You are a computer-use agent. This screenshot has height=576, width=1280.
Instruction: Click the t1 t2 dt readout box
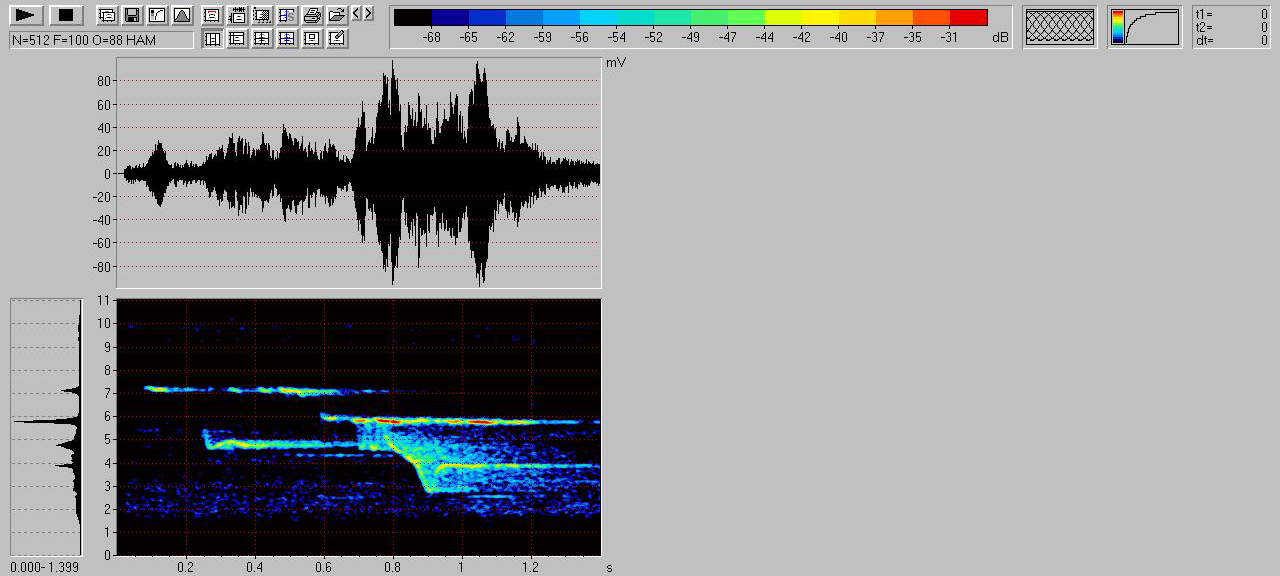1231,27
